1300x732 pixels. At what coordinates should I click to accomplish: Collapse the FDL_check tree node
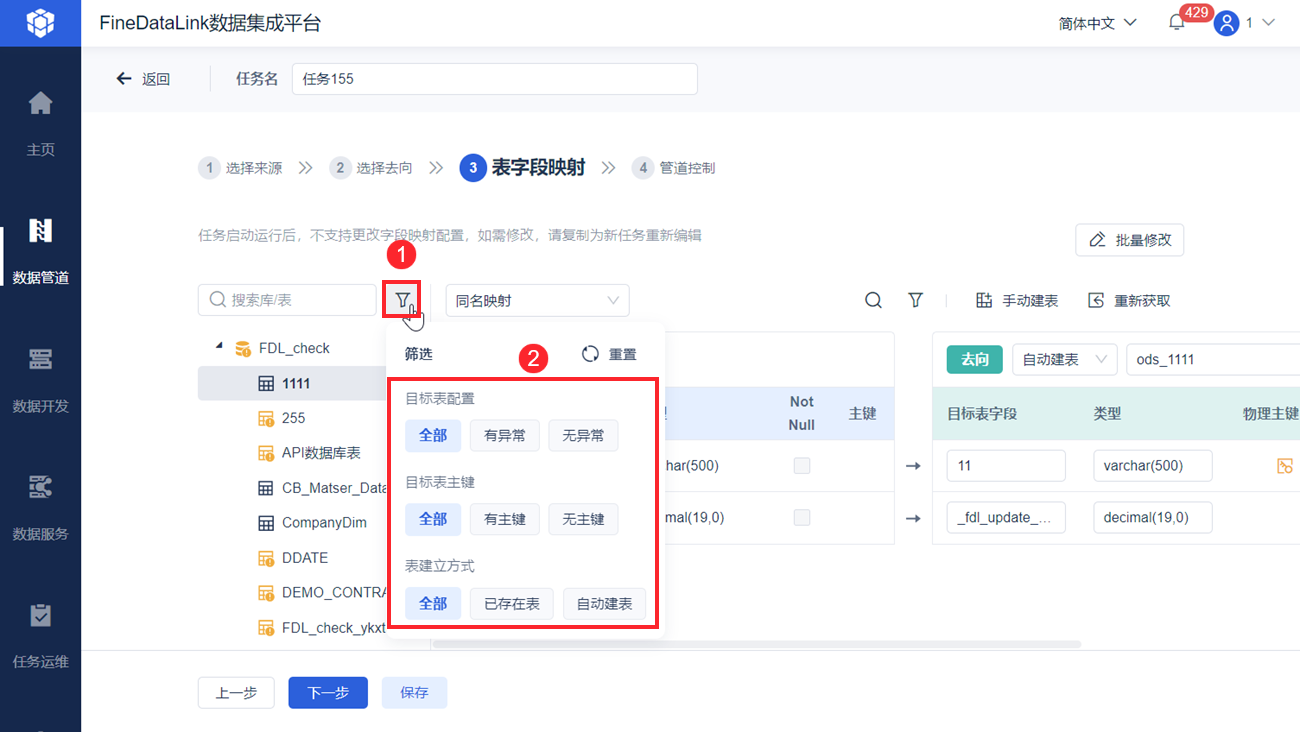coord(219,347)
